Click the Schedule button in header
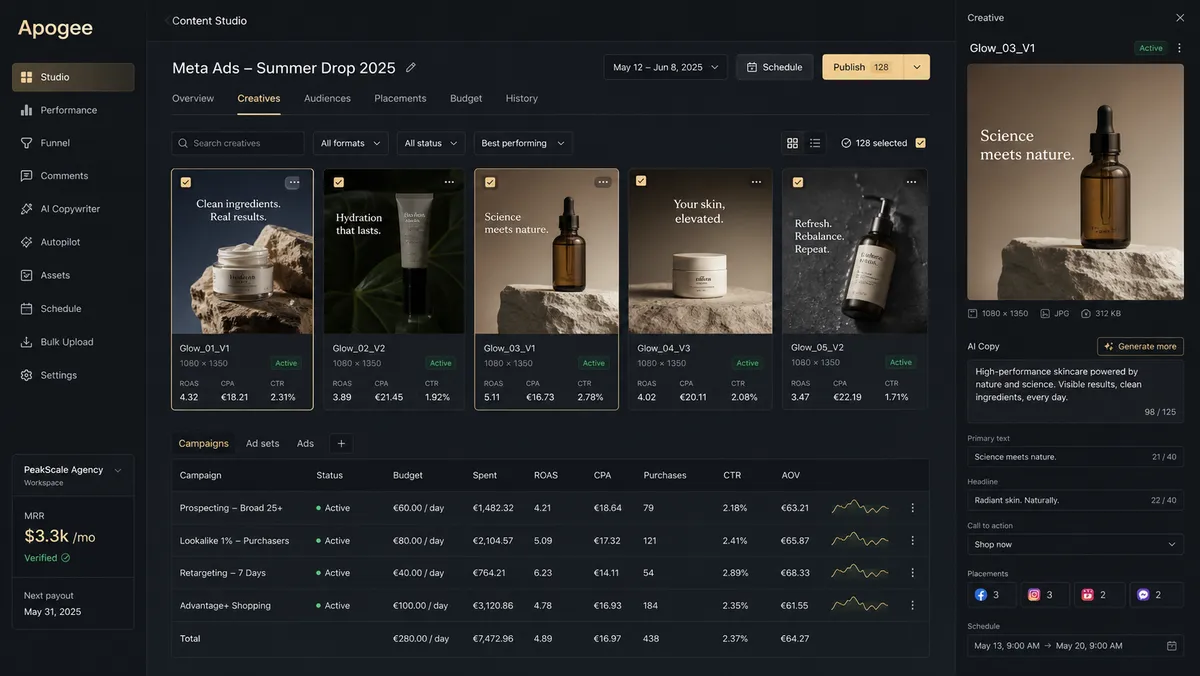The height and width of the screenshot is (676, 1200). click(x=775, y=67)
